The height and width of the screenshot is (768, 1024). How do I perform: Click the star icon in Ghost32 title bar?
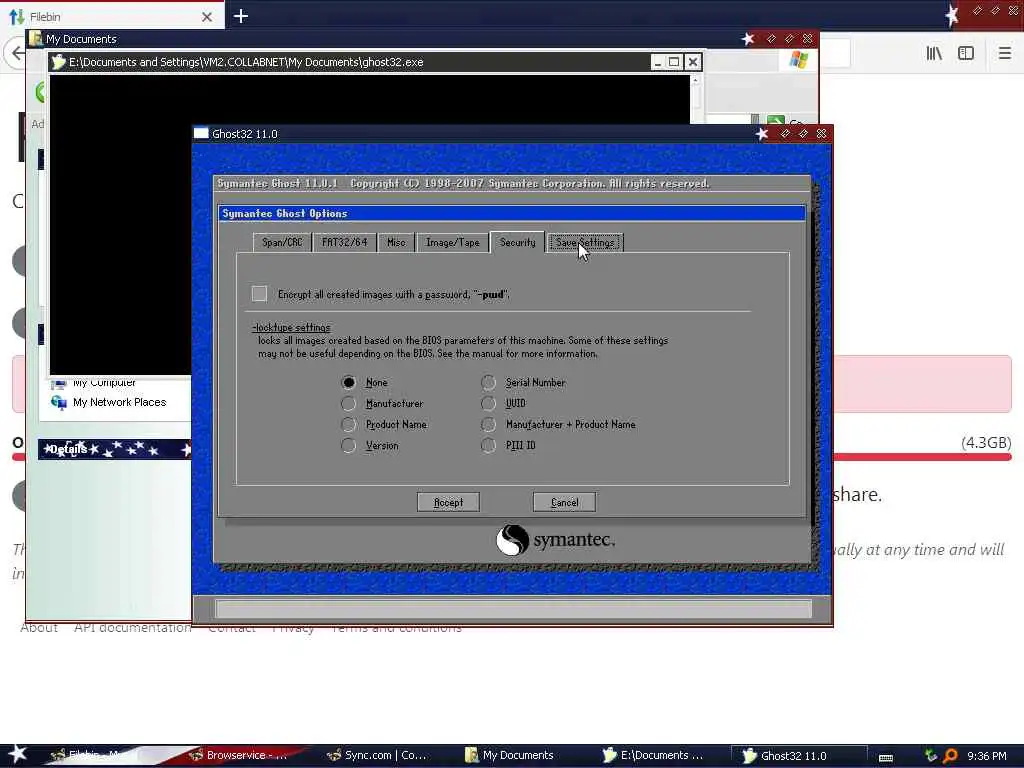[761, 134]
